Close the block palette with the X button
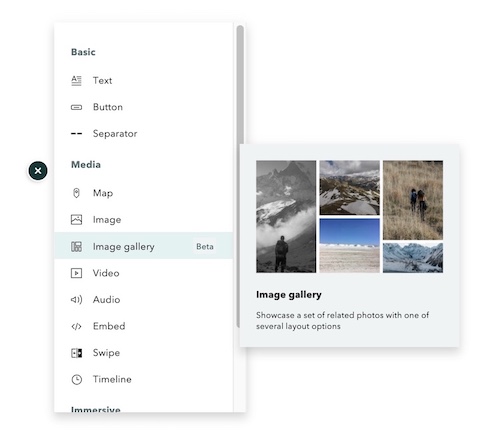The width and height of the screenshot is (500, 431). tap(38, 171)
